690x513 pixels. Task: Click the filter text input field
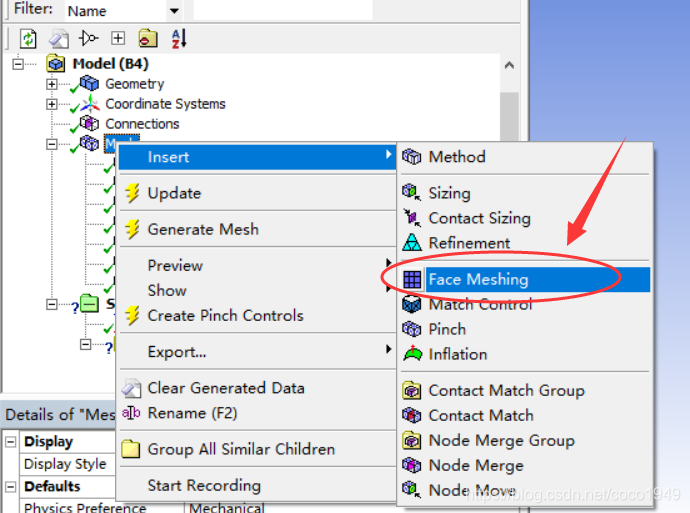(283, 10)
